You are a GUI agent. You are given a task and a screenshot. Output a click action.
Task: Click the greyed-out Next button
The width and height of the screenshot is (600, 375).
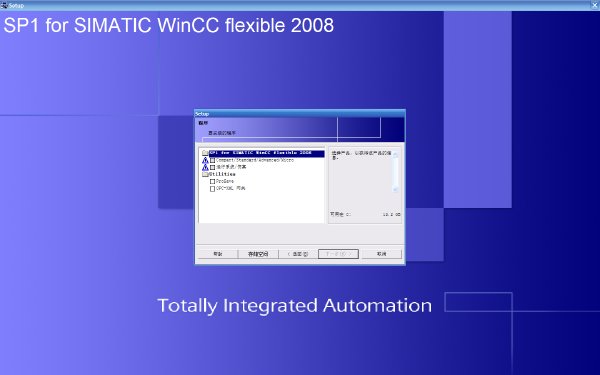pos(338,254)
